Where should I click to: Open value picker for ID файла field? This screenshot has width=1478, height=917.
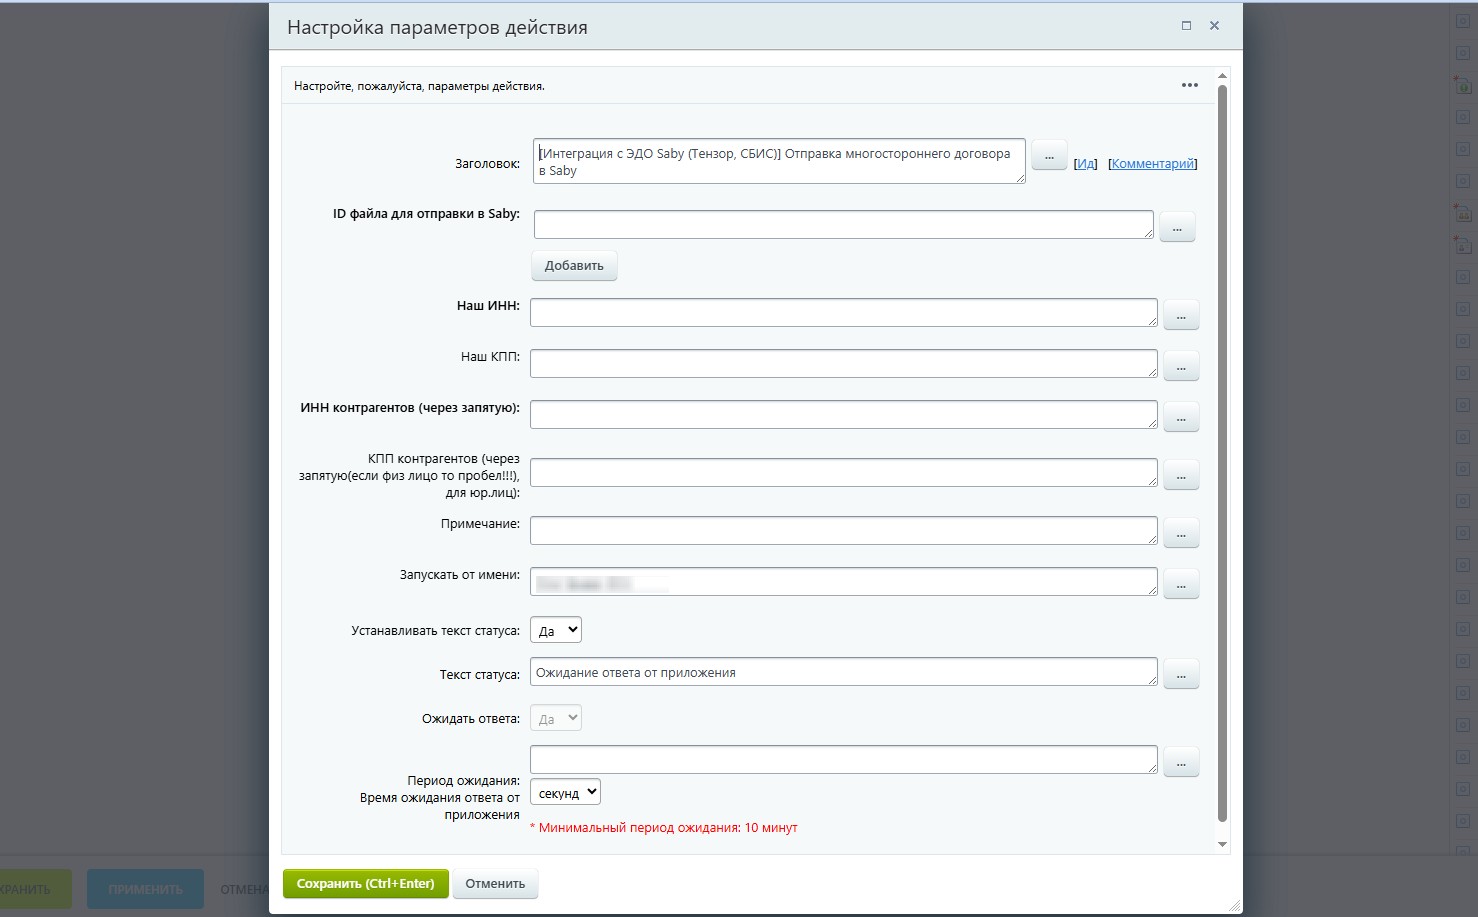tap(1177, 229)
